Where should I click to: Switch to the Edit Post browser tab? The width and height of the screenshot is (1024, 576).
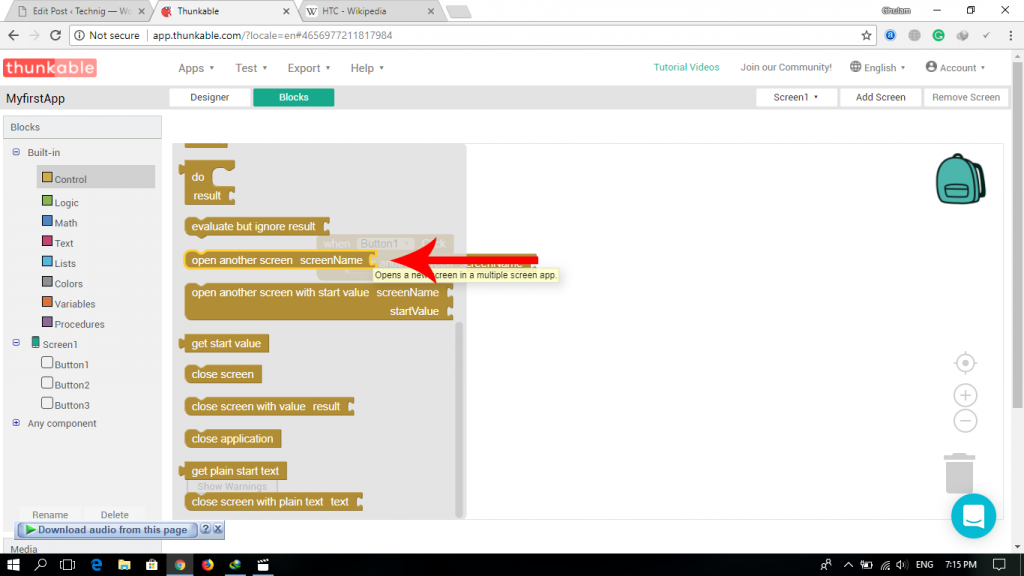point(82,11)
